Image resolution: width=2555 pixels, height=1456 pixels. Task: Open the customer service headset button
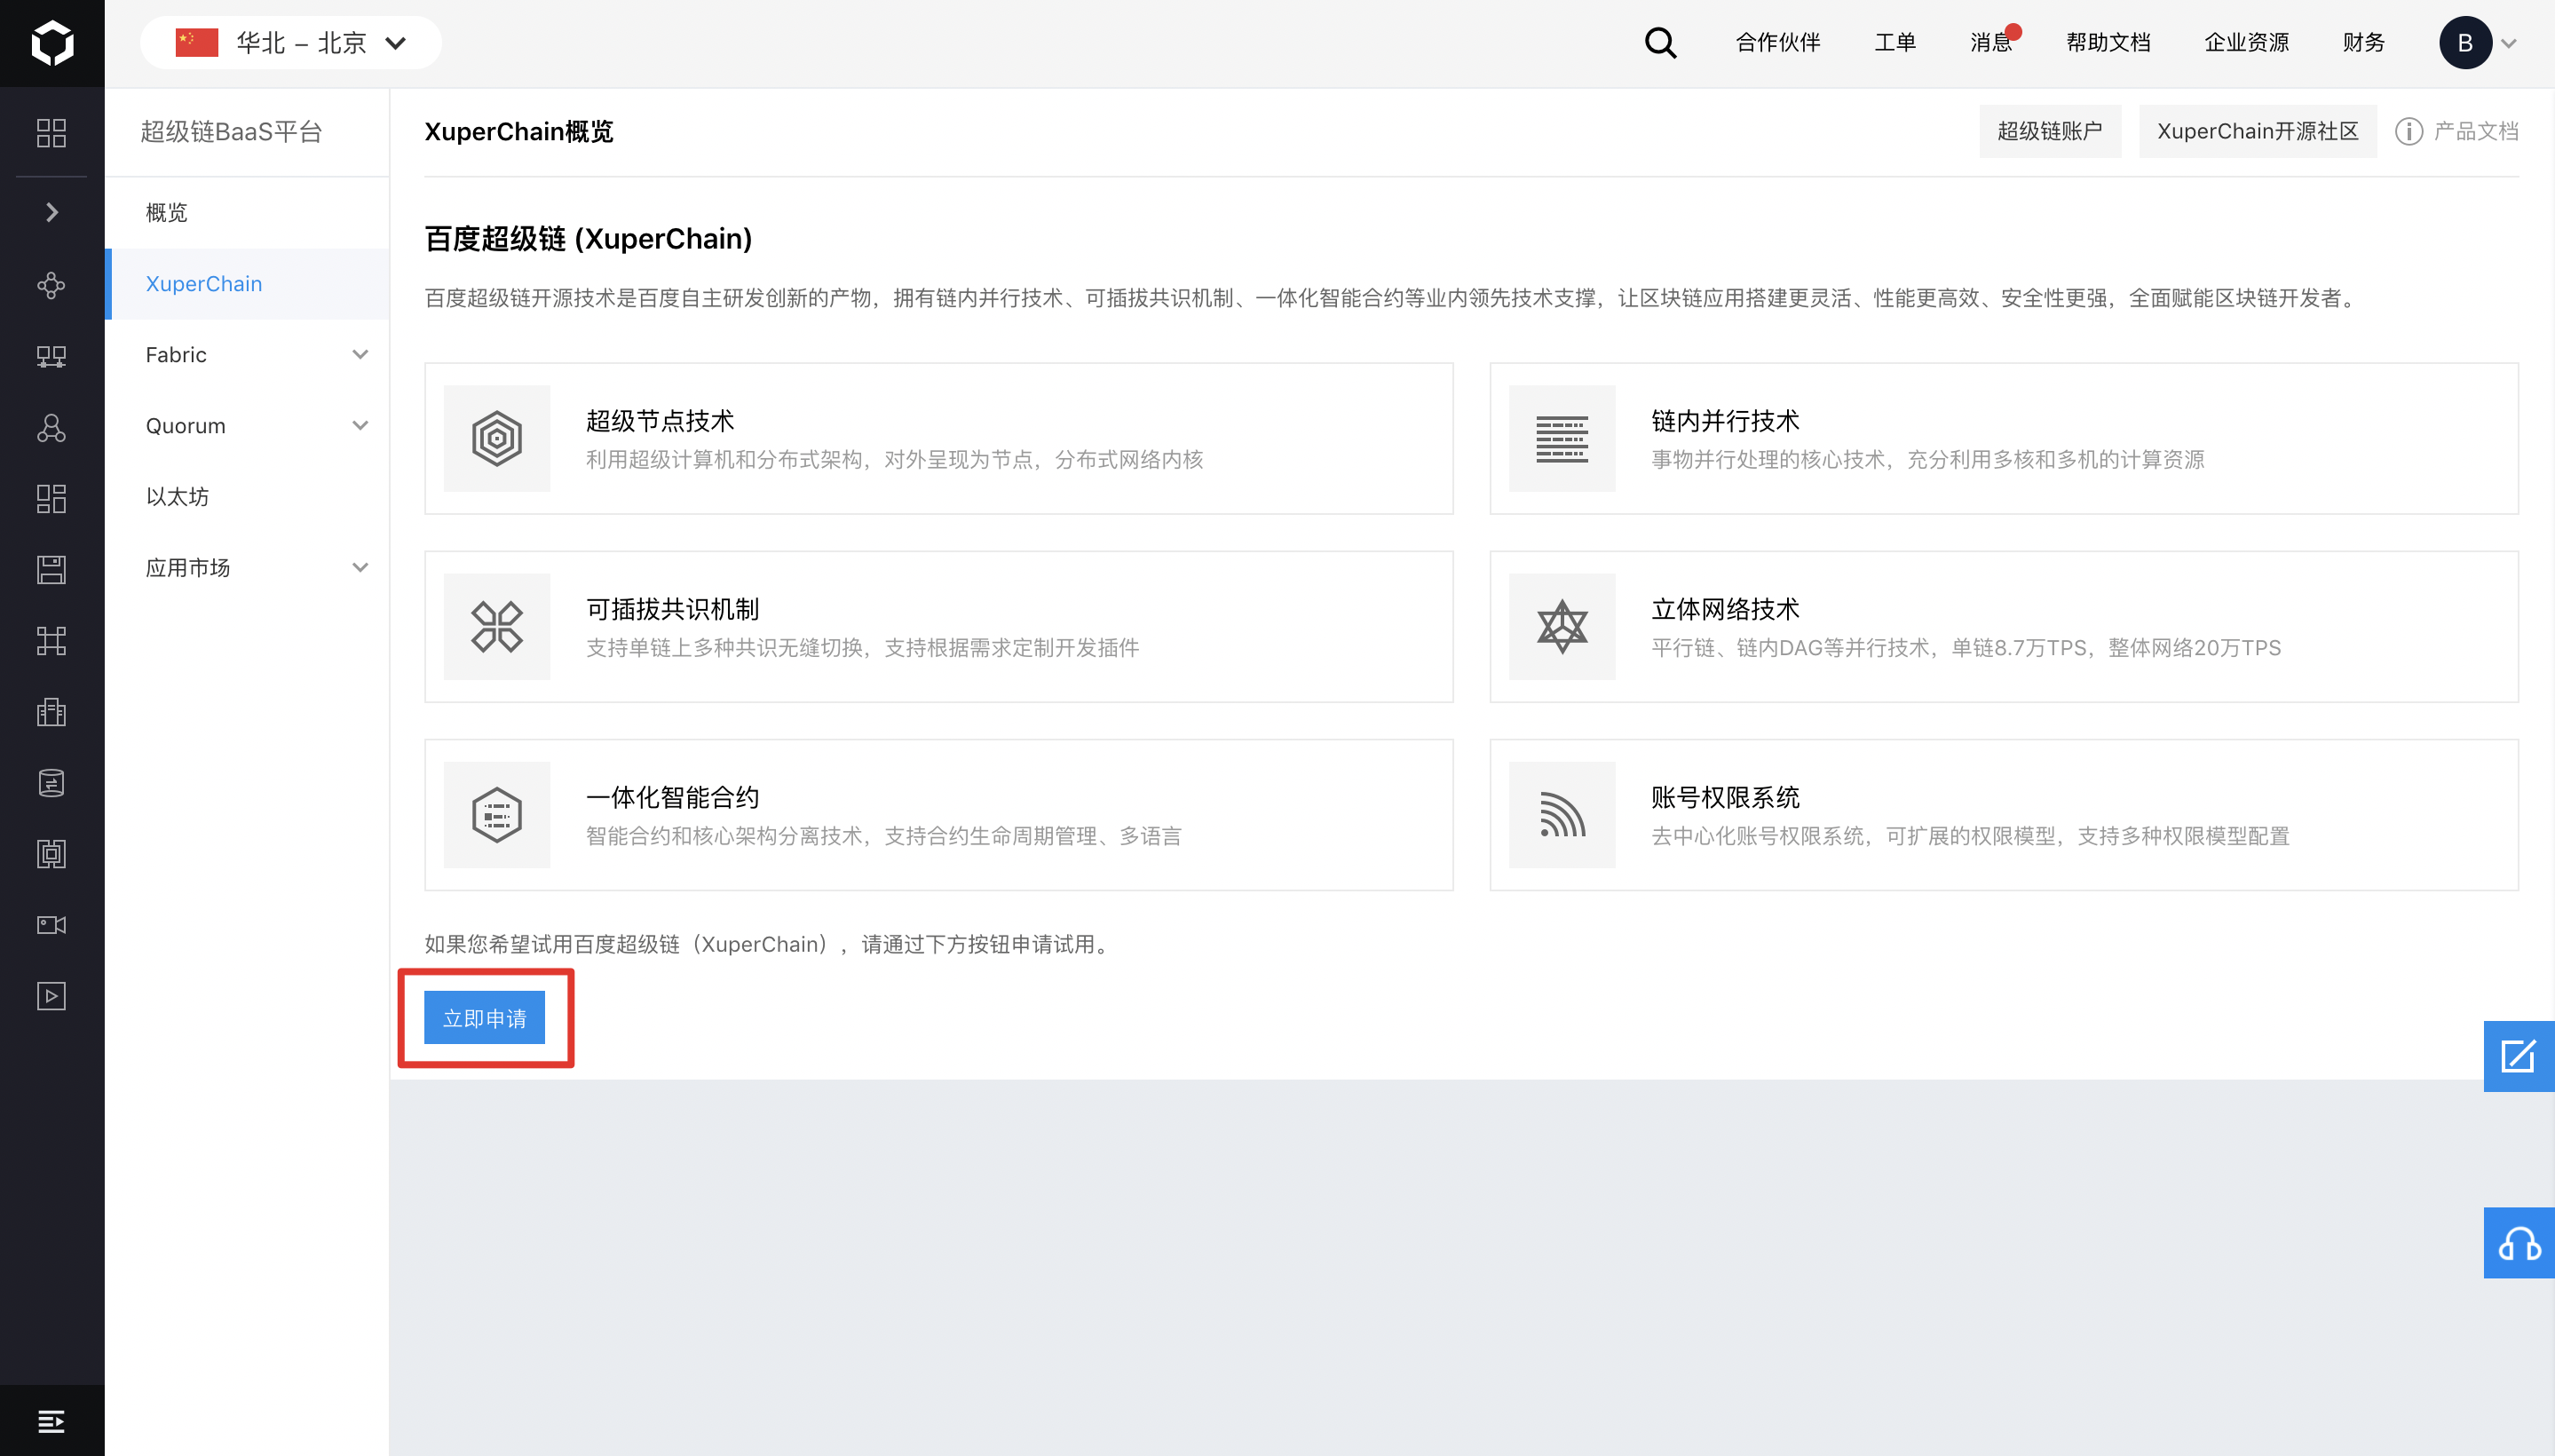[2518, 1243]
